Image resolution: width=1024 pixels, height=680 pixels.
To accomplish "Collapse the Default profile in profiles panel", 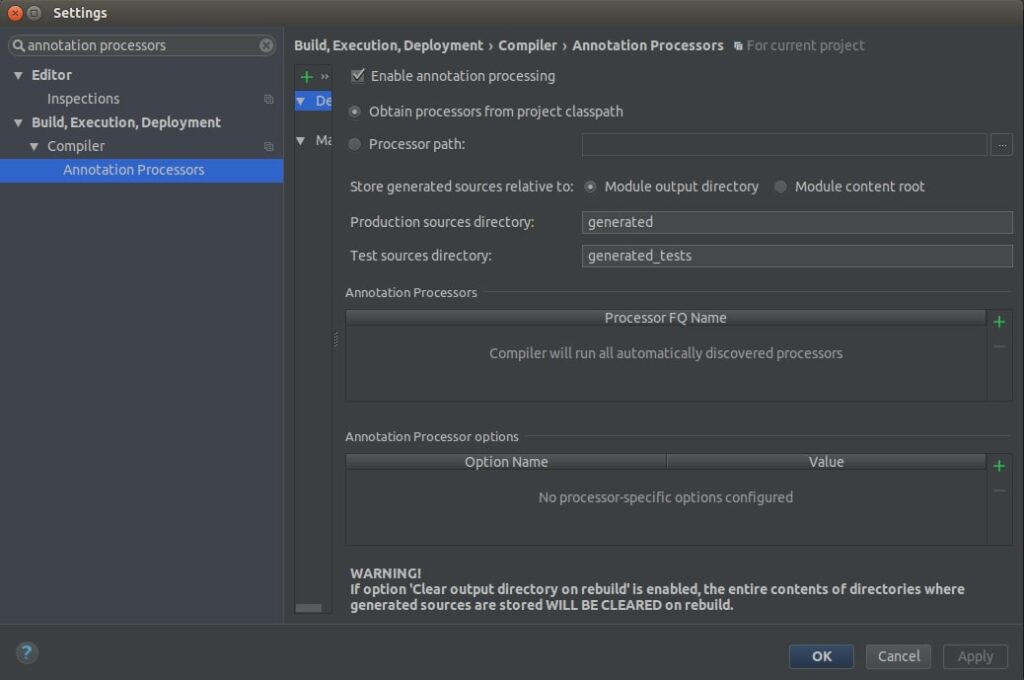I will (301, 100).
